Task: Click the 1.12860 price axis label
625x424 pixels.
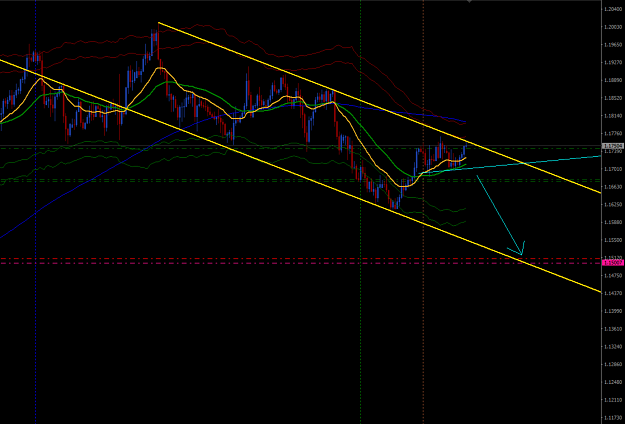Action: pyautogui.click(x=613, y=364)
